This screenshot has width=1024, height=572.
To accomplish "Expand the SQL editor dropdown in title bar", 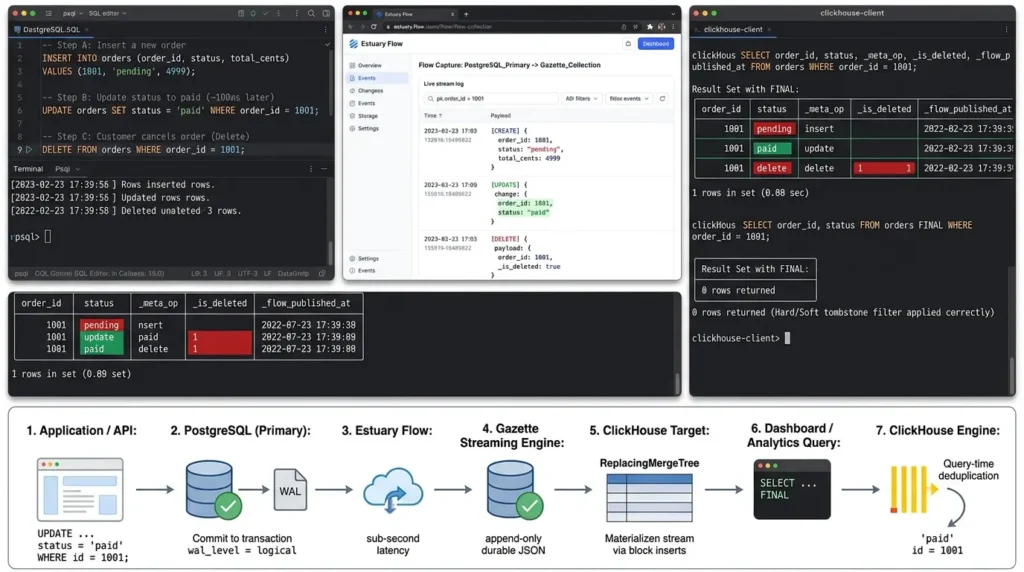I will pyautogui.click(x=107, y=13).
